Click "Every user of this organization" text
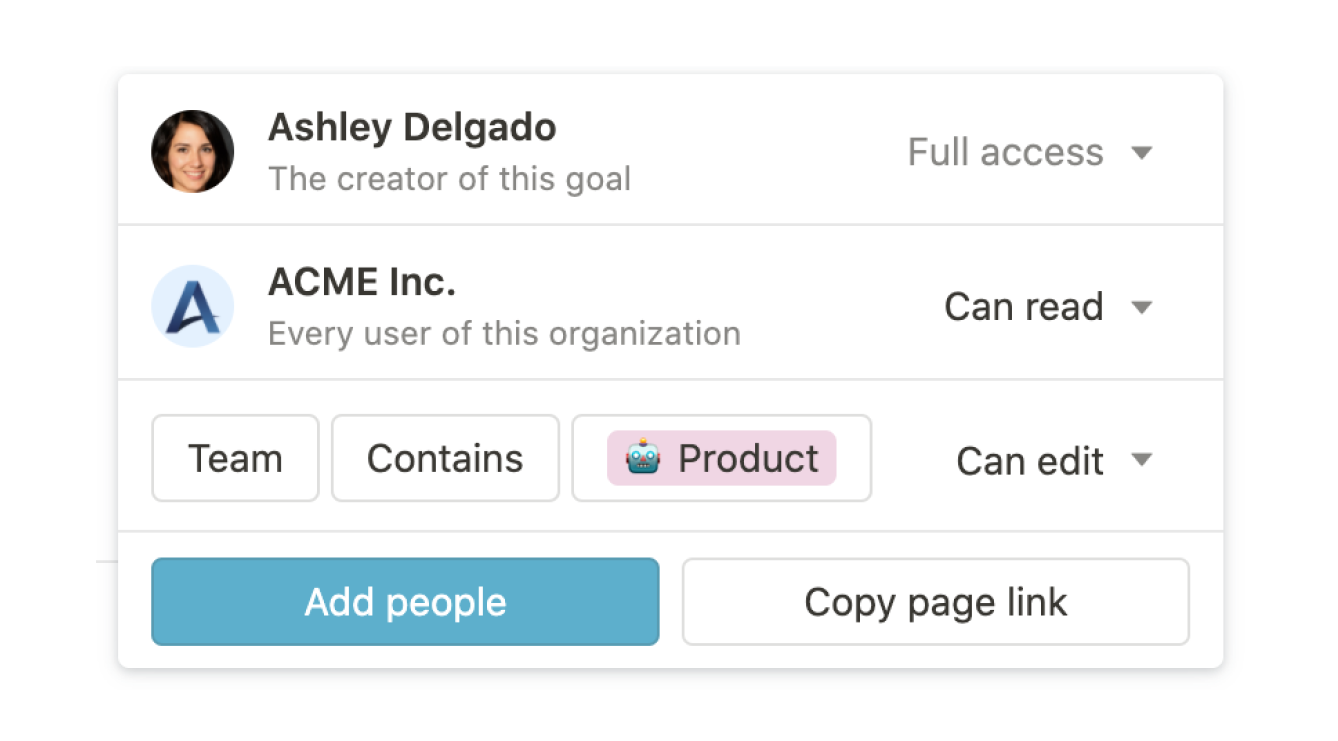Viewport: 1338px width, 741px height. coord(504,334)
